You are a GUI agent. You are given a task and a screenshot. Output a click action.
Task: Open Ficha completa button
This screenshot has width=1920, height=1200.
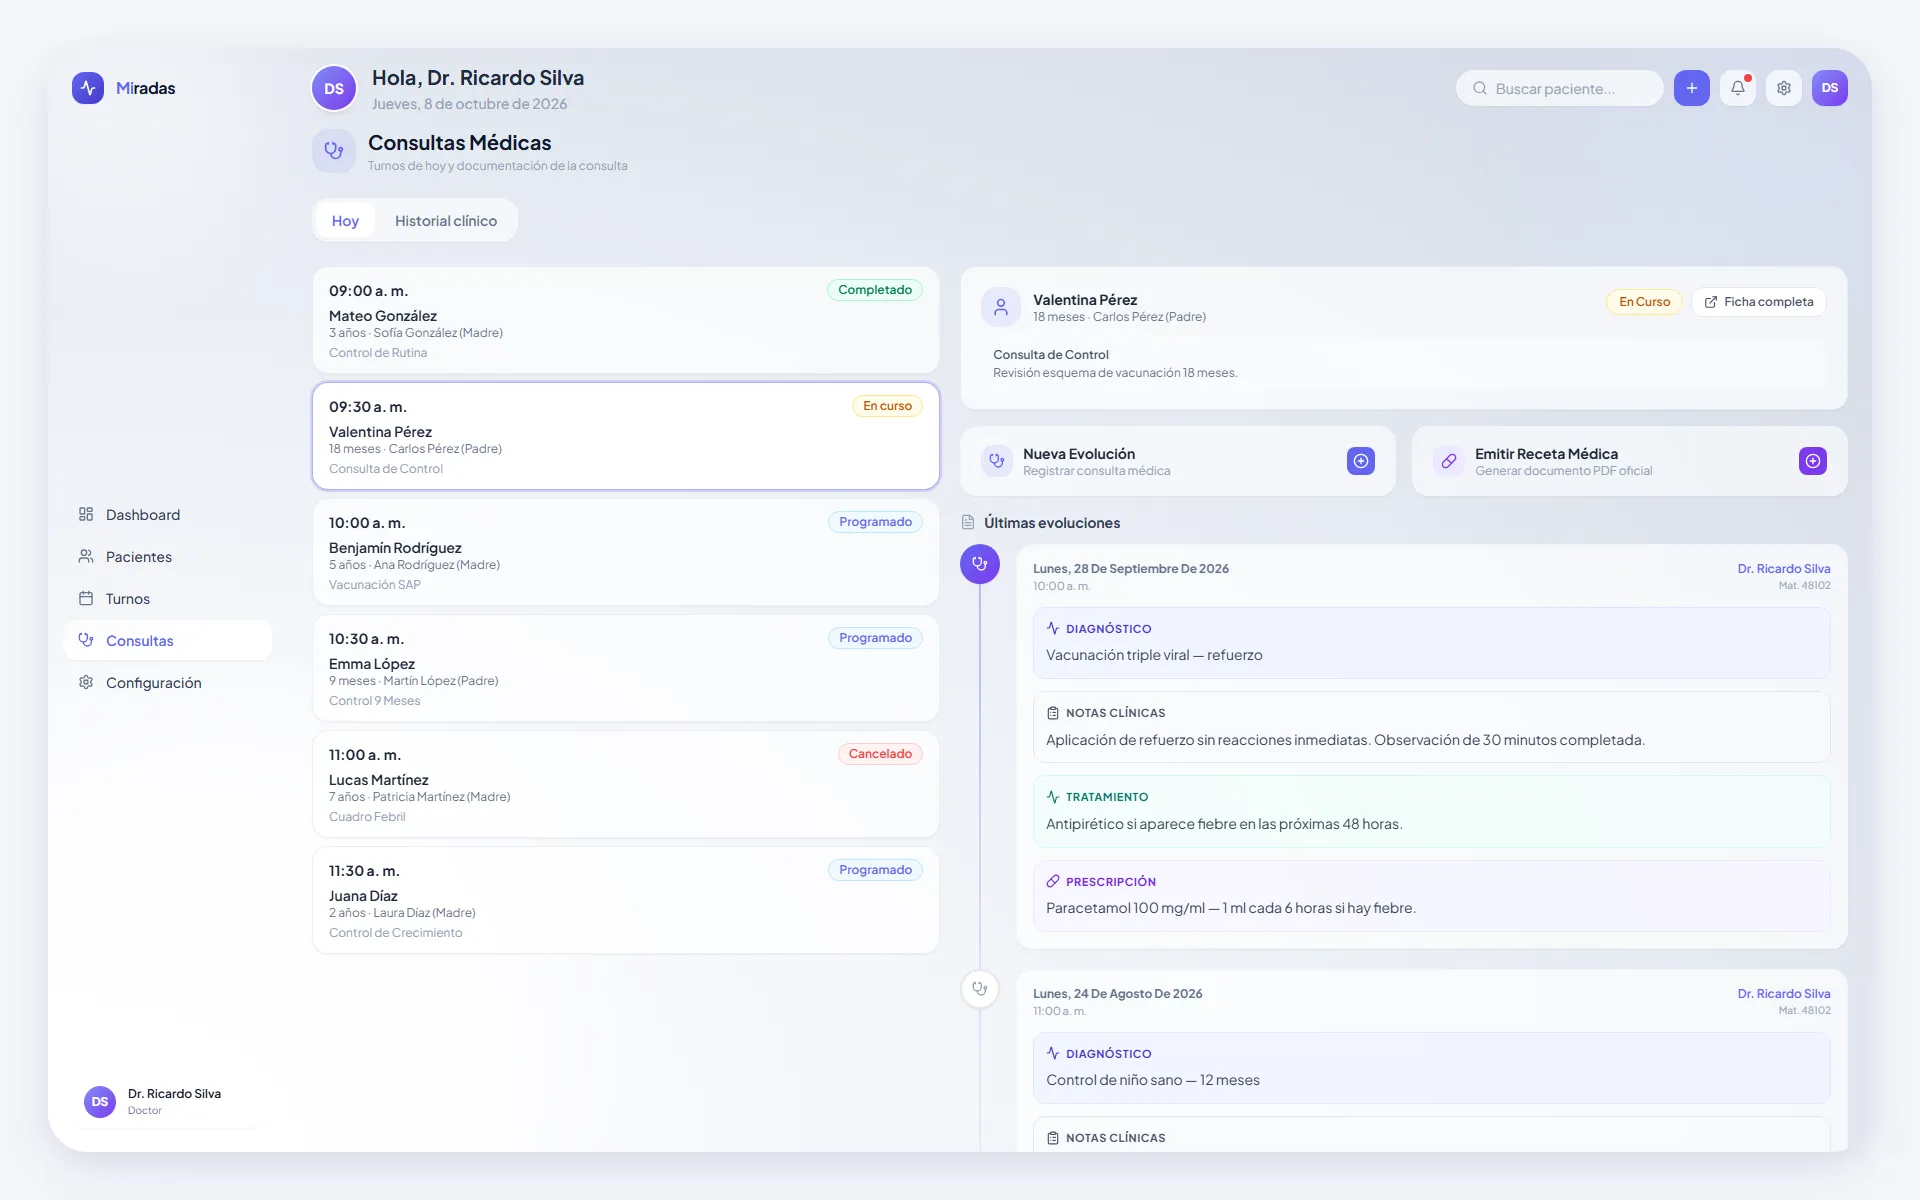click(x=1759, y=302)
